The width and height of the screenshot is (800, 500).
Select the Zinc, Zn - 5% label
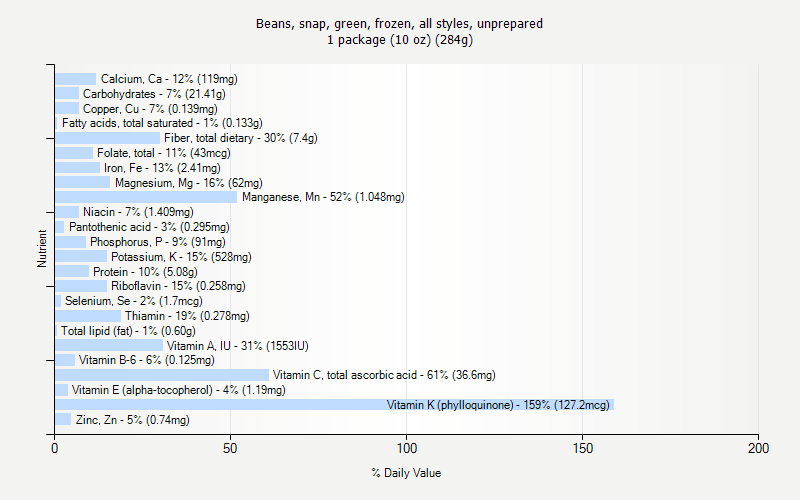(x=133, y=420)
